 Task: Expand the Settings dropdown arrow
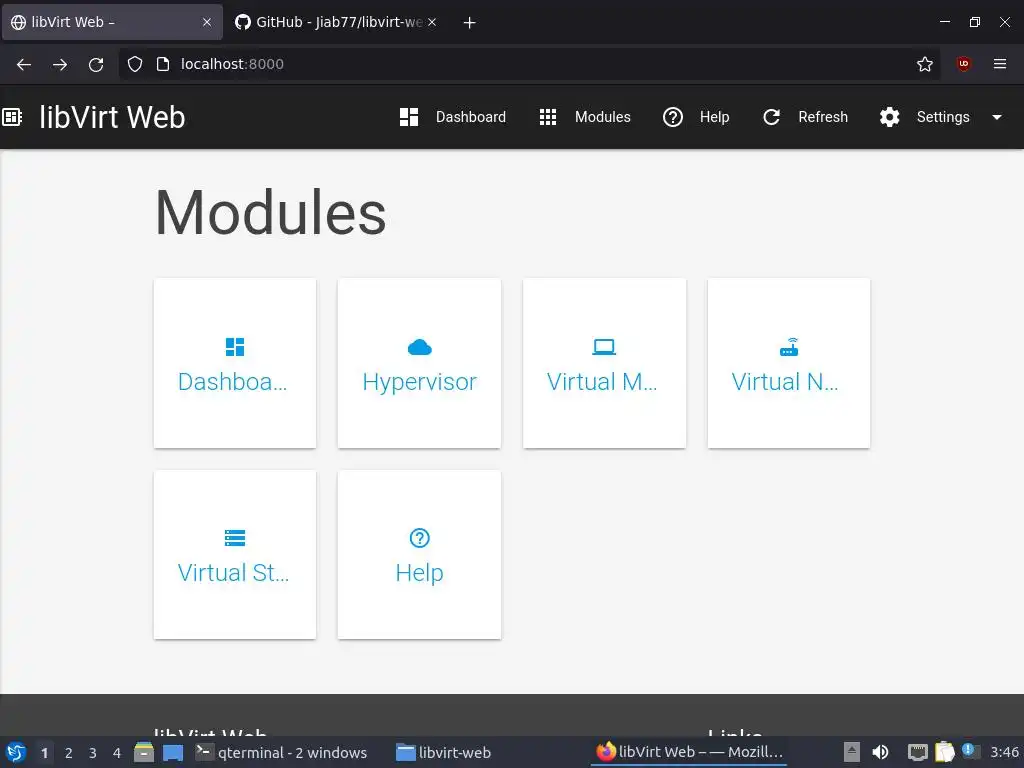997,118
